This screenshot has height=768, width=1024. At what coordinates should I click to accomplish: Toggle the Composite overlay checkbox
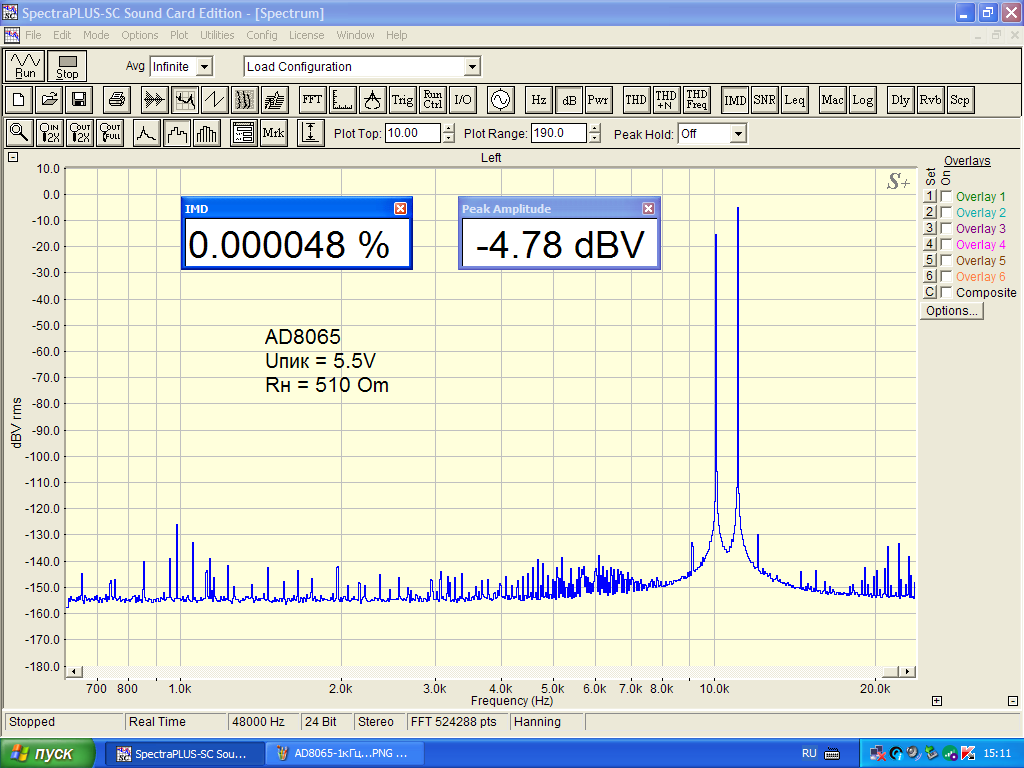tap(946, 293)
